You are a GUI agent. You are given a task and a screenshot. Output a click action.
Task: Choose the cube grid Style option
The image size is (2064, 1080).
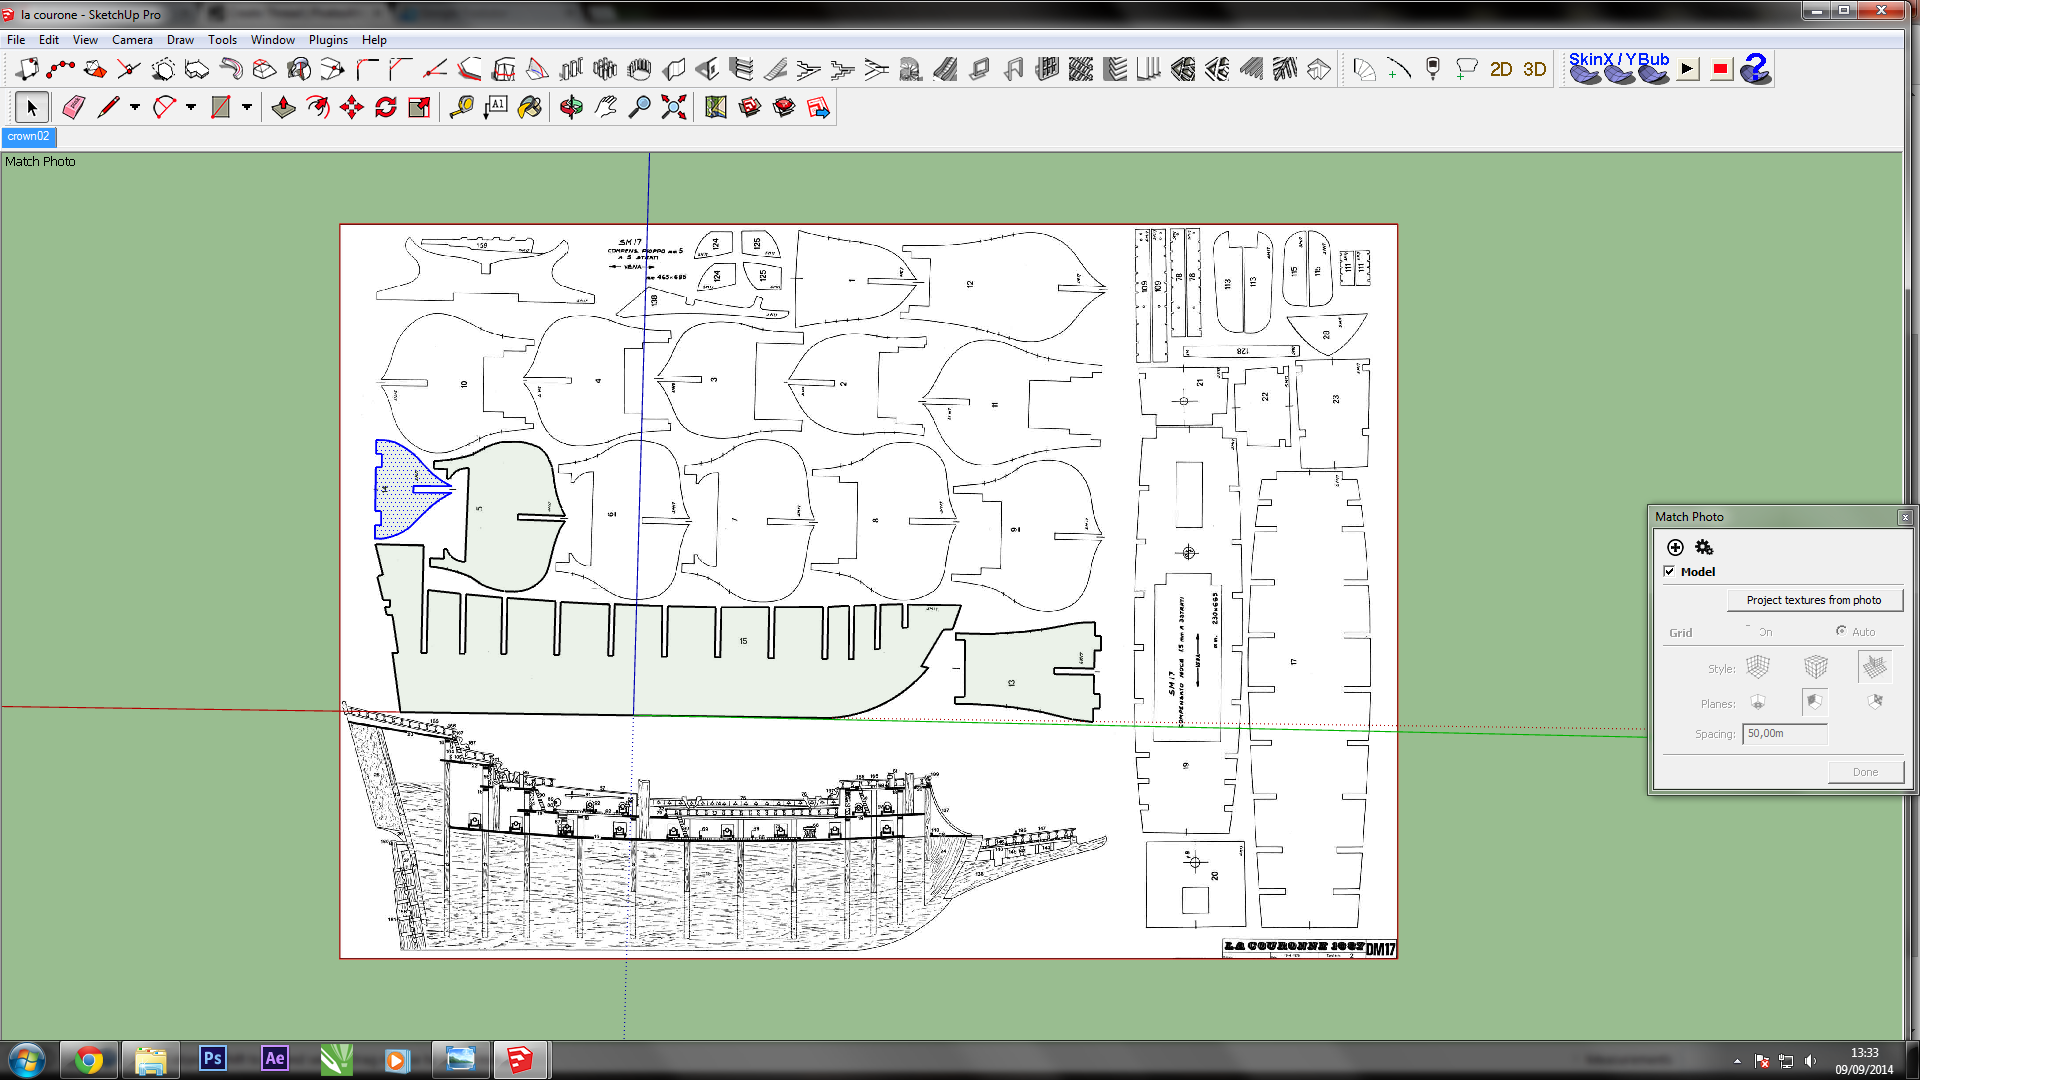click(x=1816, y=667)
